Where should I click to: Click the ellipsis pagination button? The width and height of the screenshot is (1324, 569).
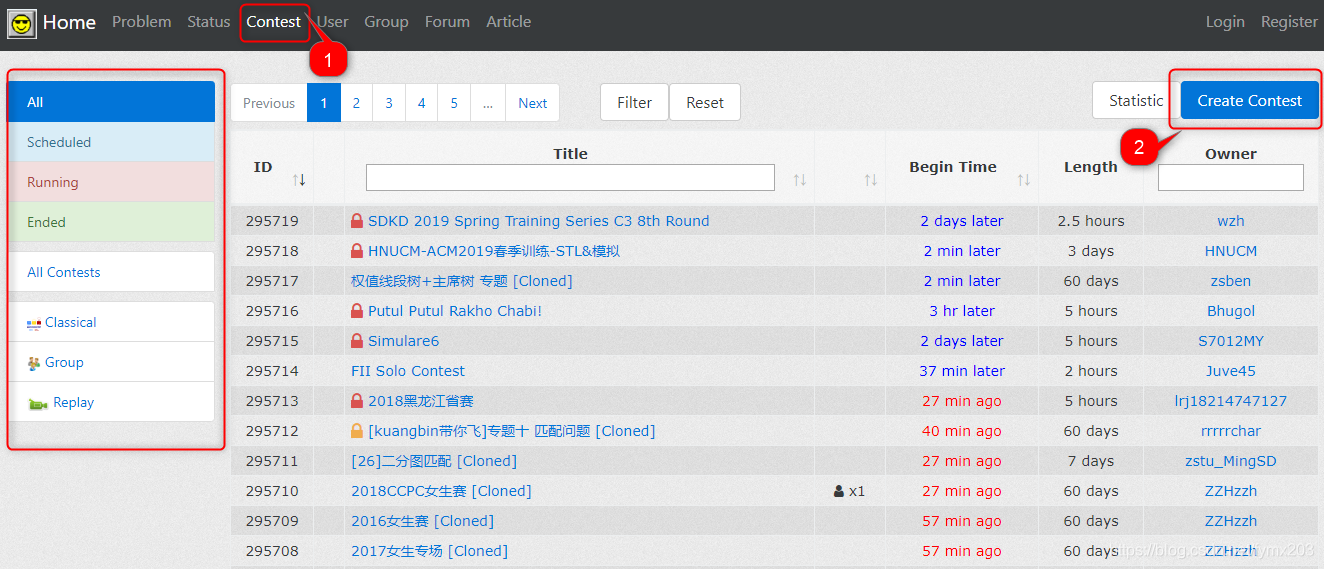(x=488, y=103)
